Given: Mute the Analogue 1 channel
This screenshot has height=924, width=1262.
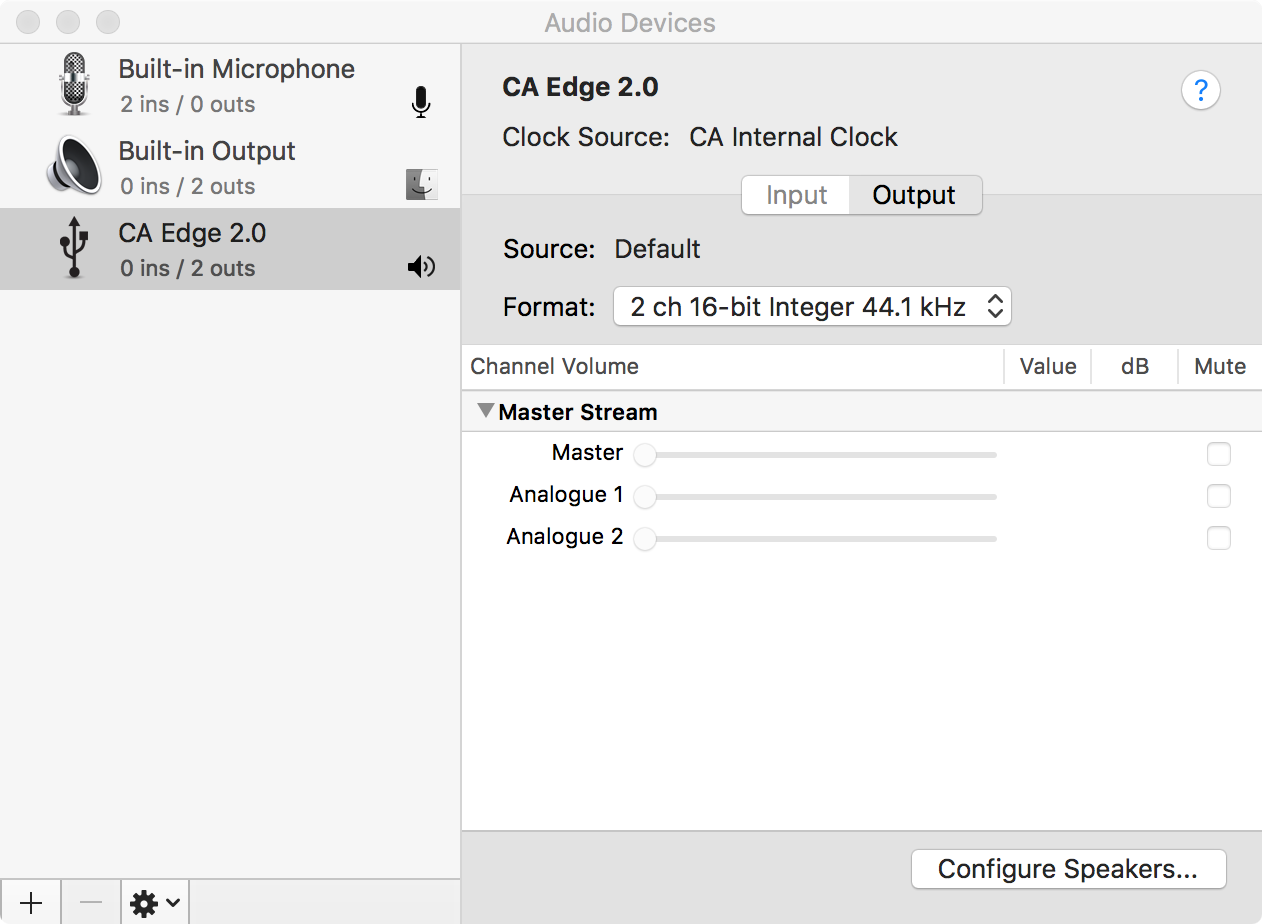Looking at the screenshot, I should (x=1218, y=497).
